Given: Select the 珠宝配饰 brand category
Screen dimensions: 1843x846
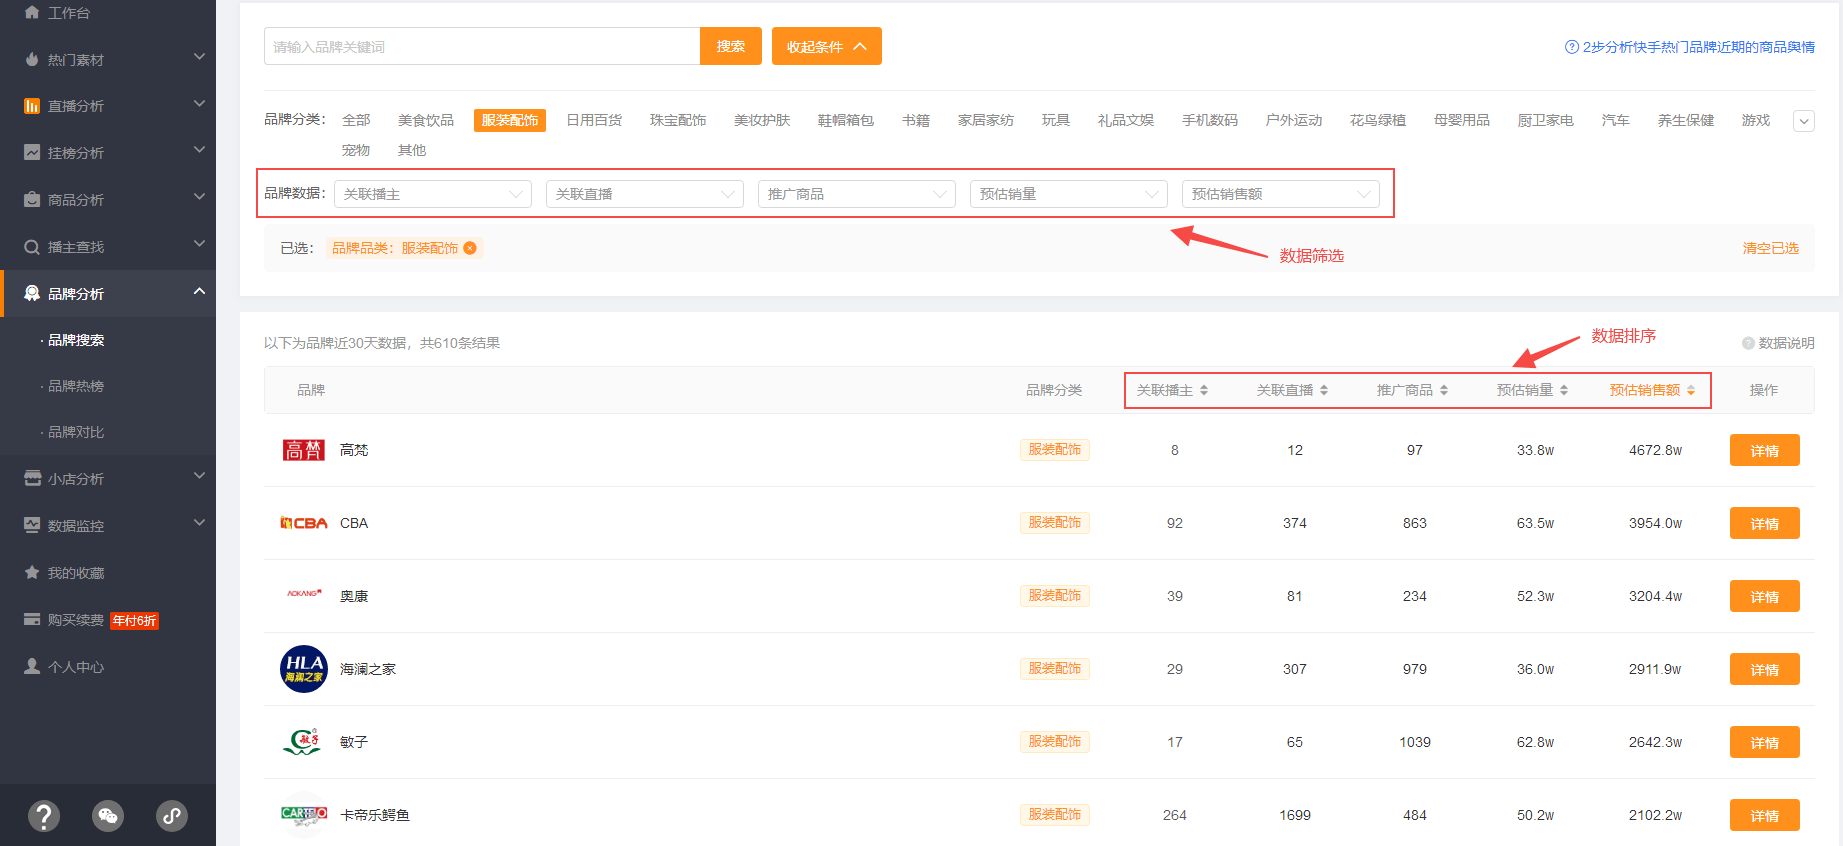Looking at the screenshot, I should (678, 120).
